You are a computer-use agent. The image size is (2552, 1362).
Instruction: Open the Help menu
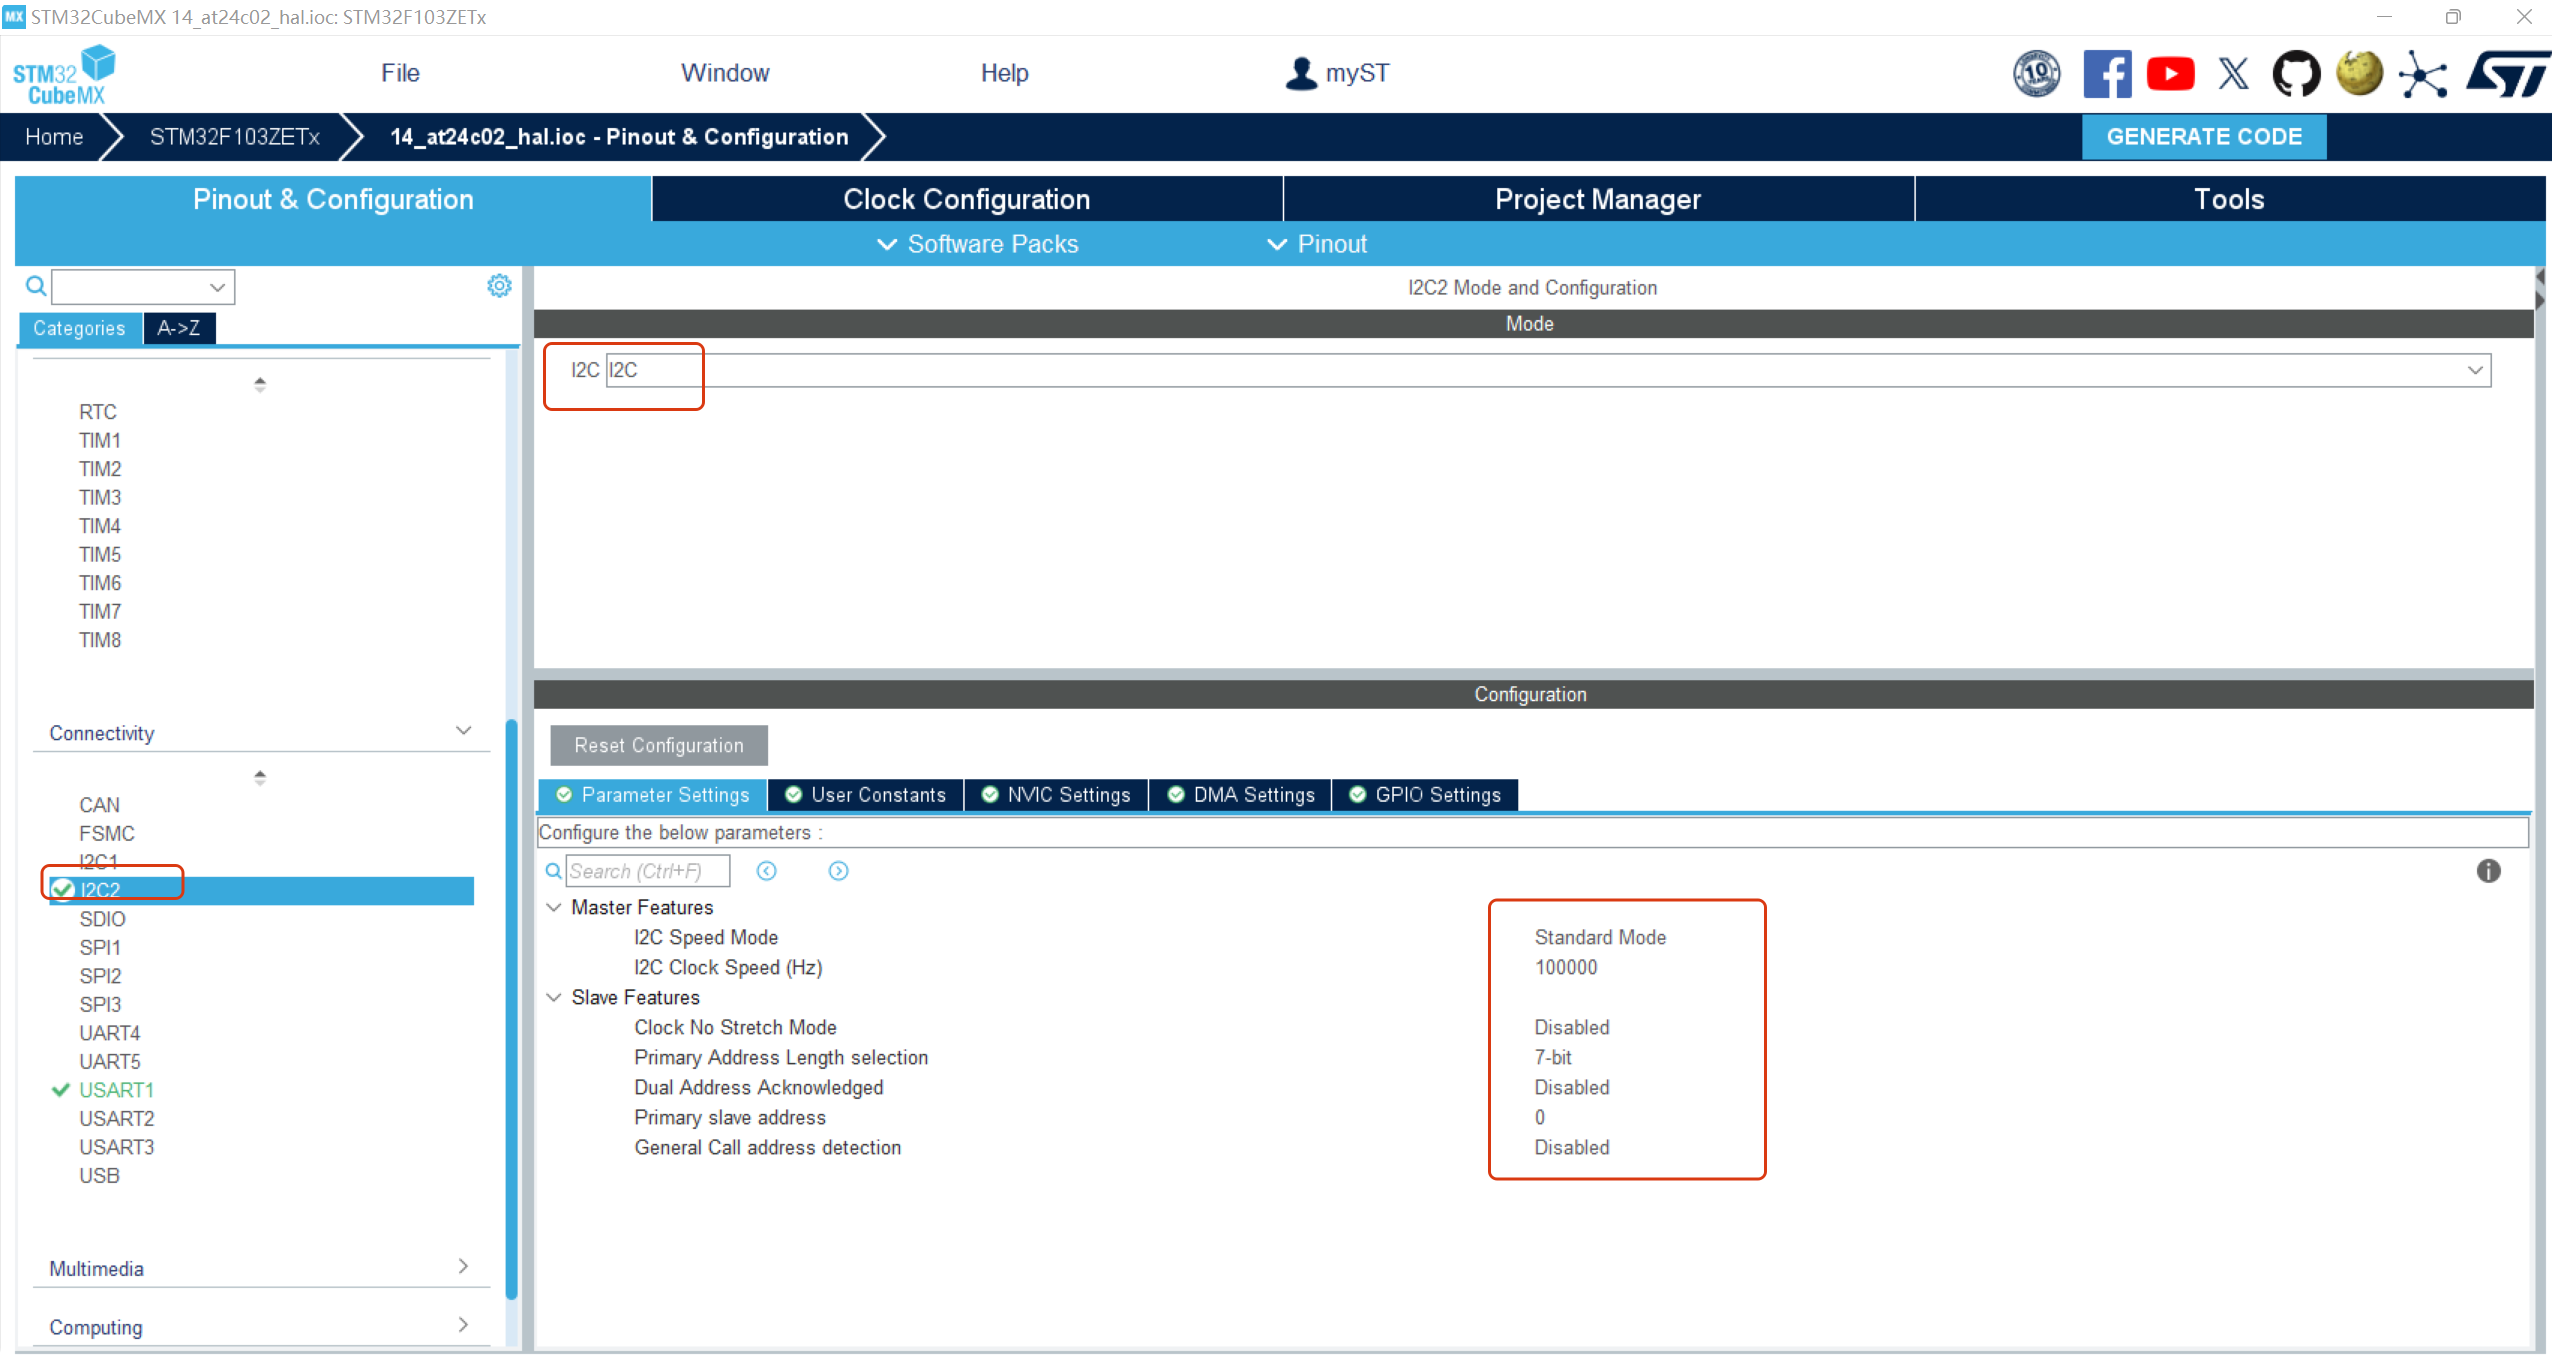point(1004,73)
